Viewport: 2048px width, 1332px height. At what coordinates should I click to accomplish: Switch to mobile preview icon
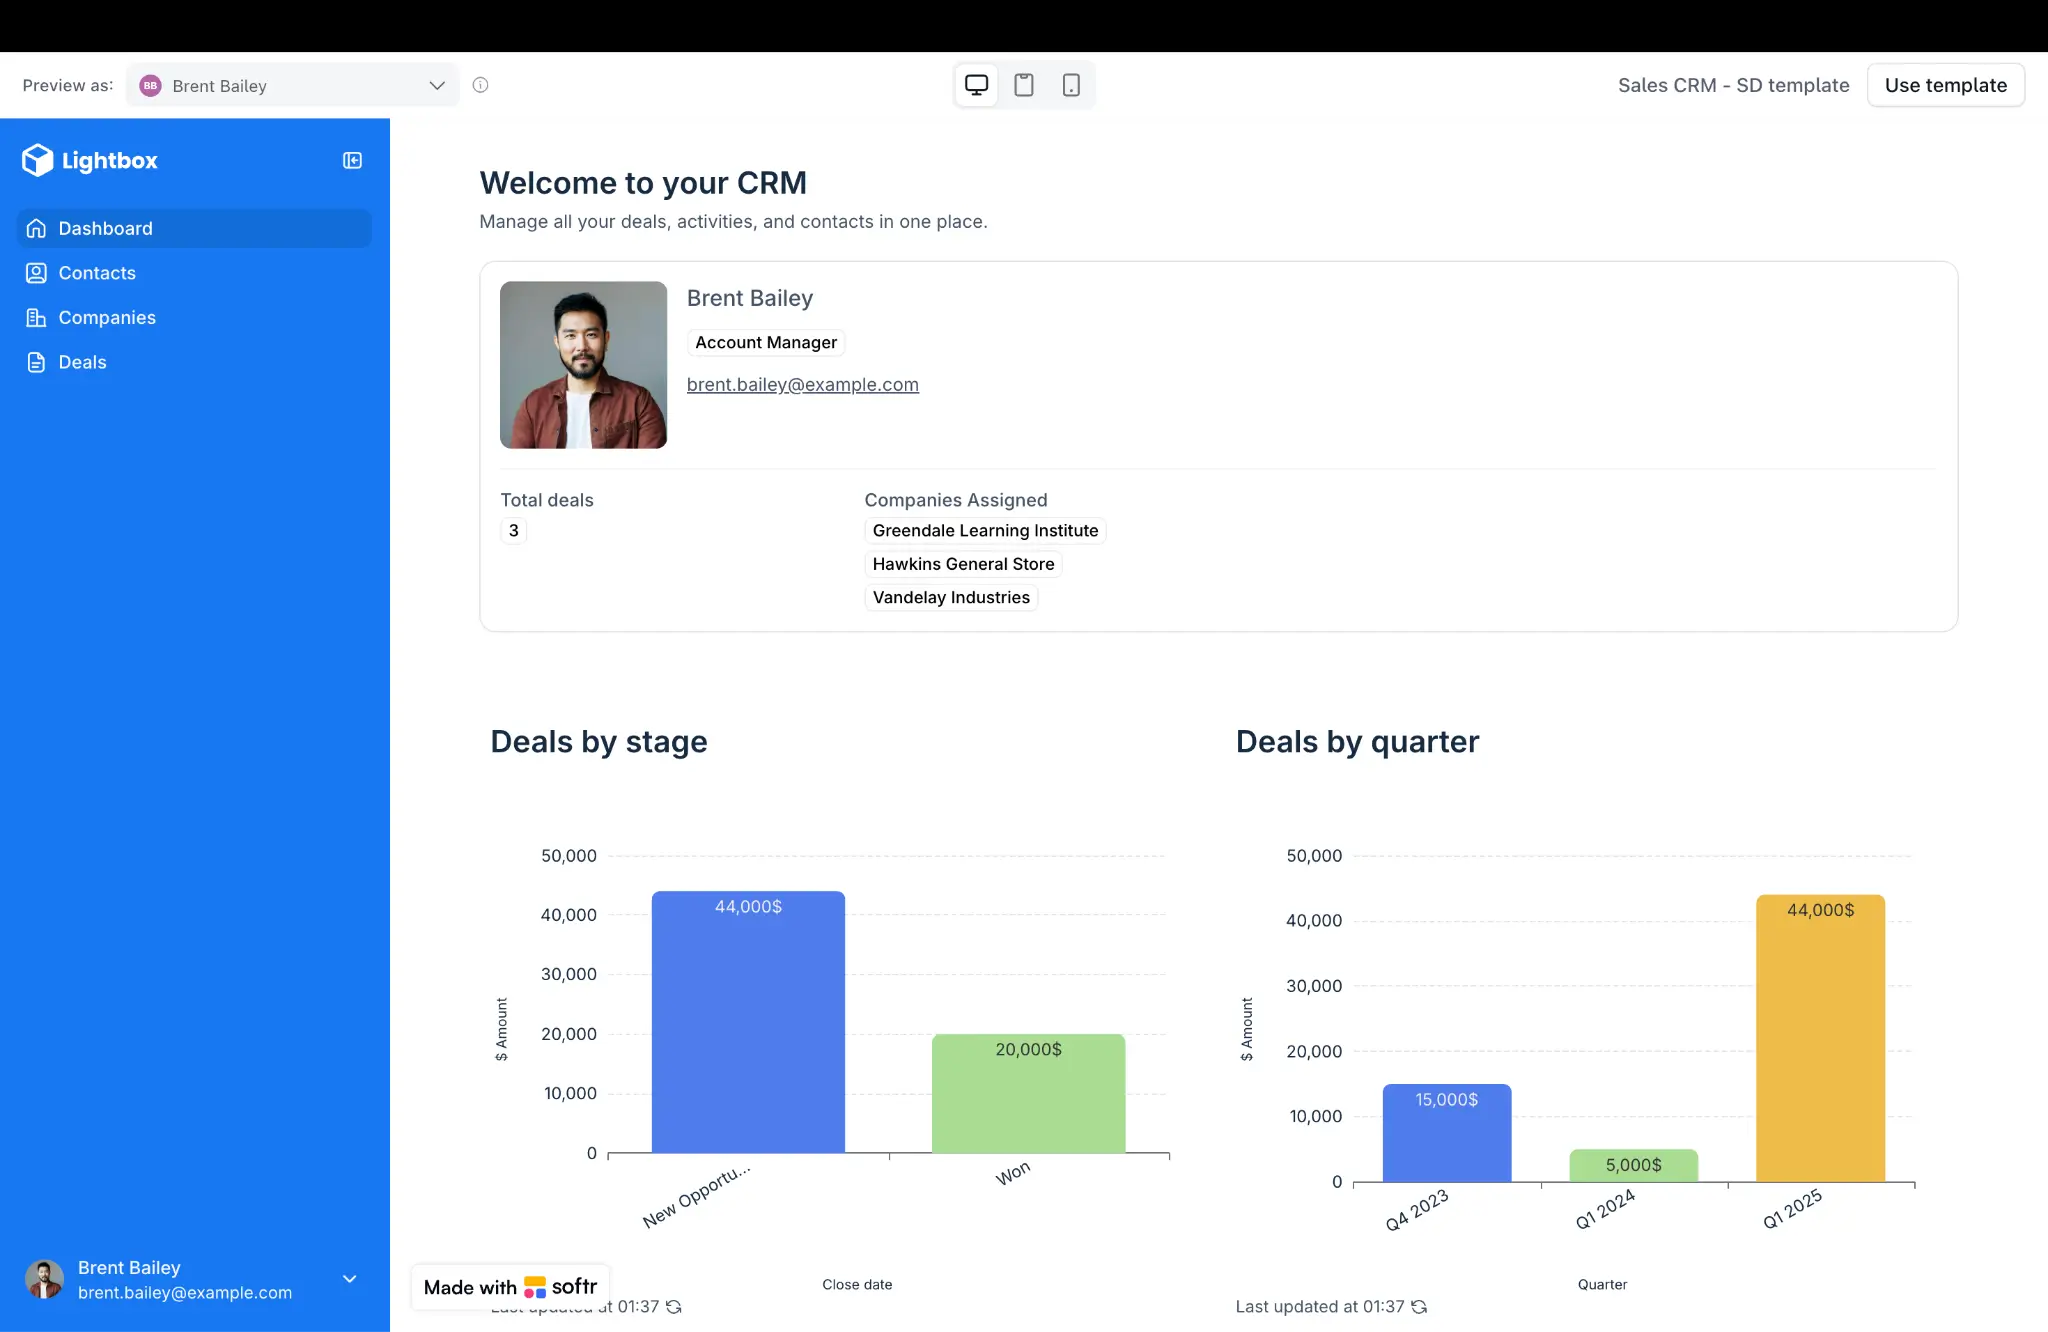coord(1071,84)
